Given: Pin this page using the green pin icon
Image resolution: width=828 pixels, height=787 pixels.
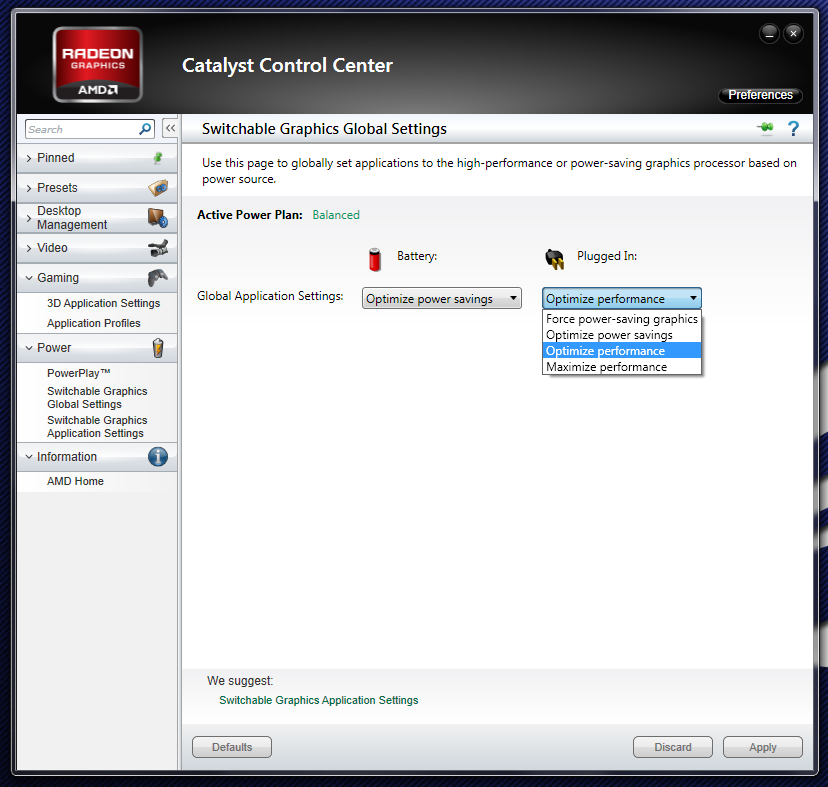Looking at the screenshot, I should 765,128.
